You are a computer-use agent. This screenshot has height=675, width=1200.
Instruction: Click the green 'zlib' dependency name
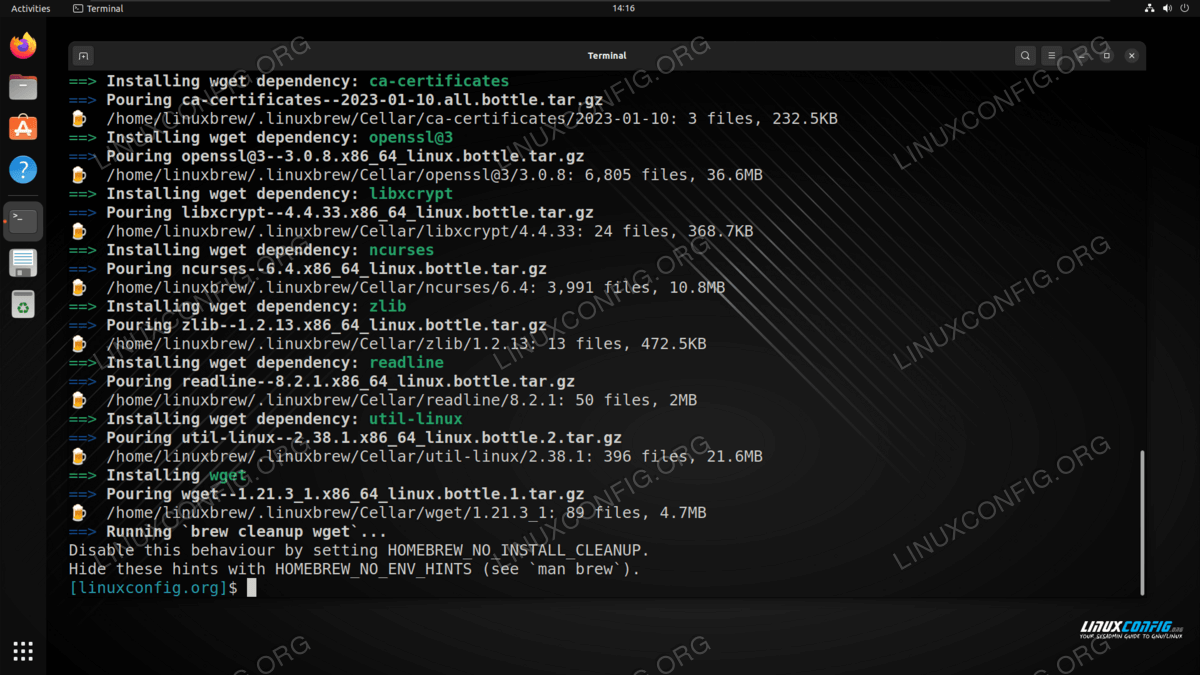point(388,306)
